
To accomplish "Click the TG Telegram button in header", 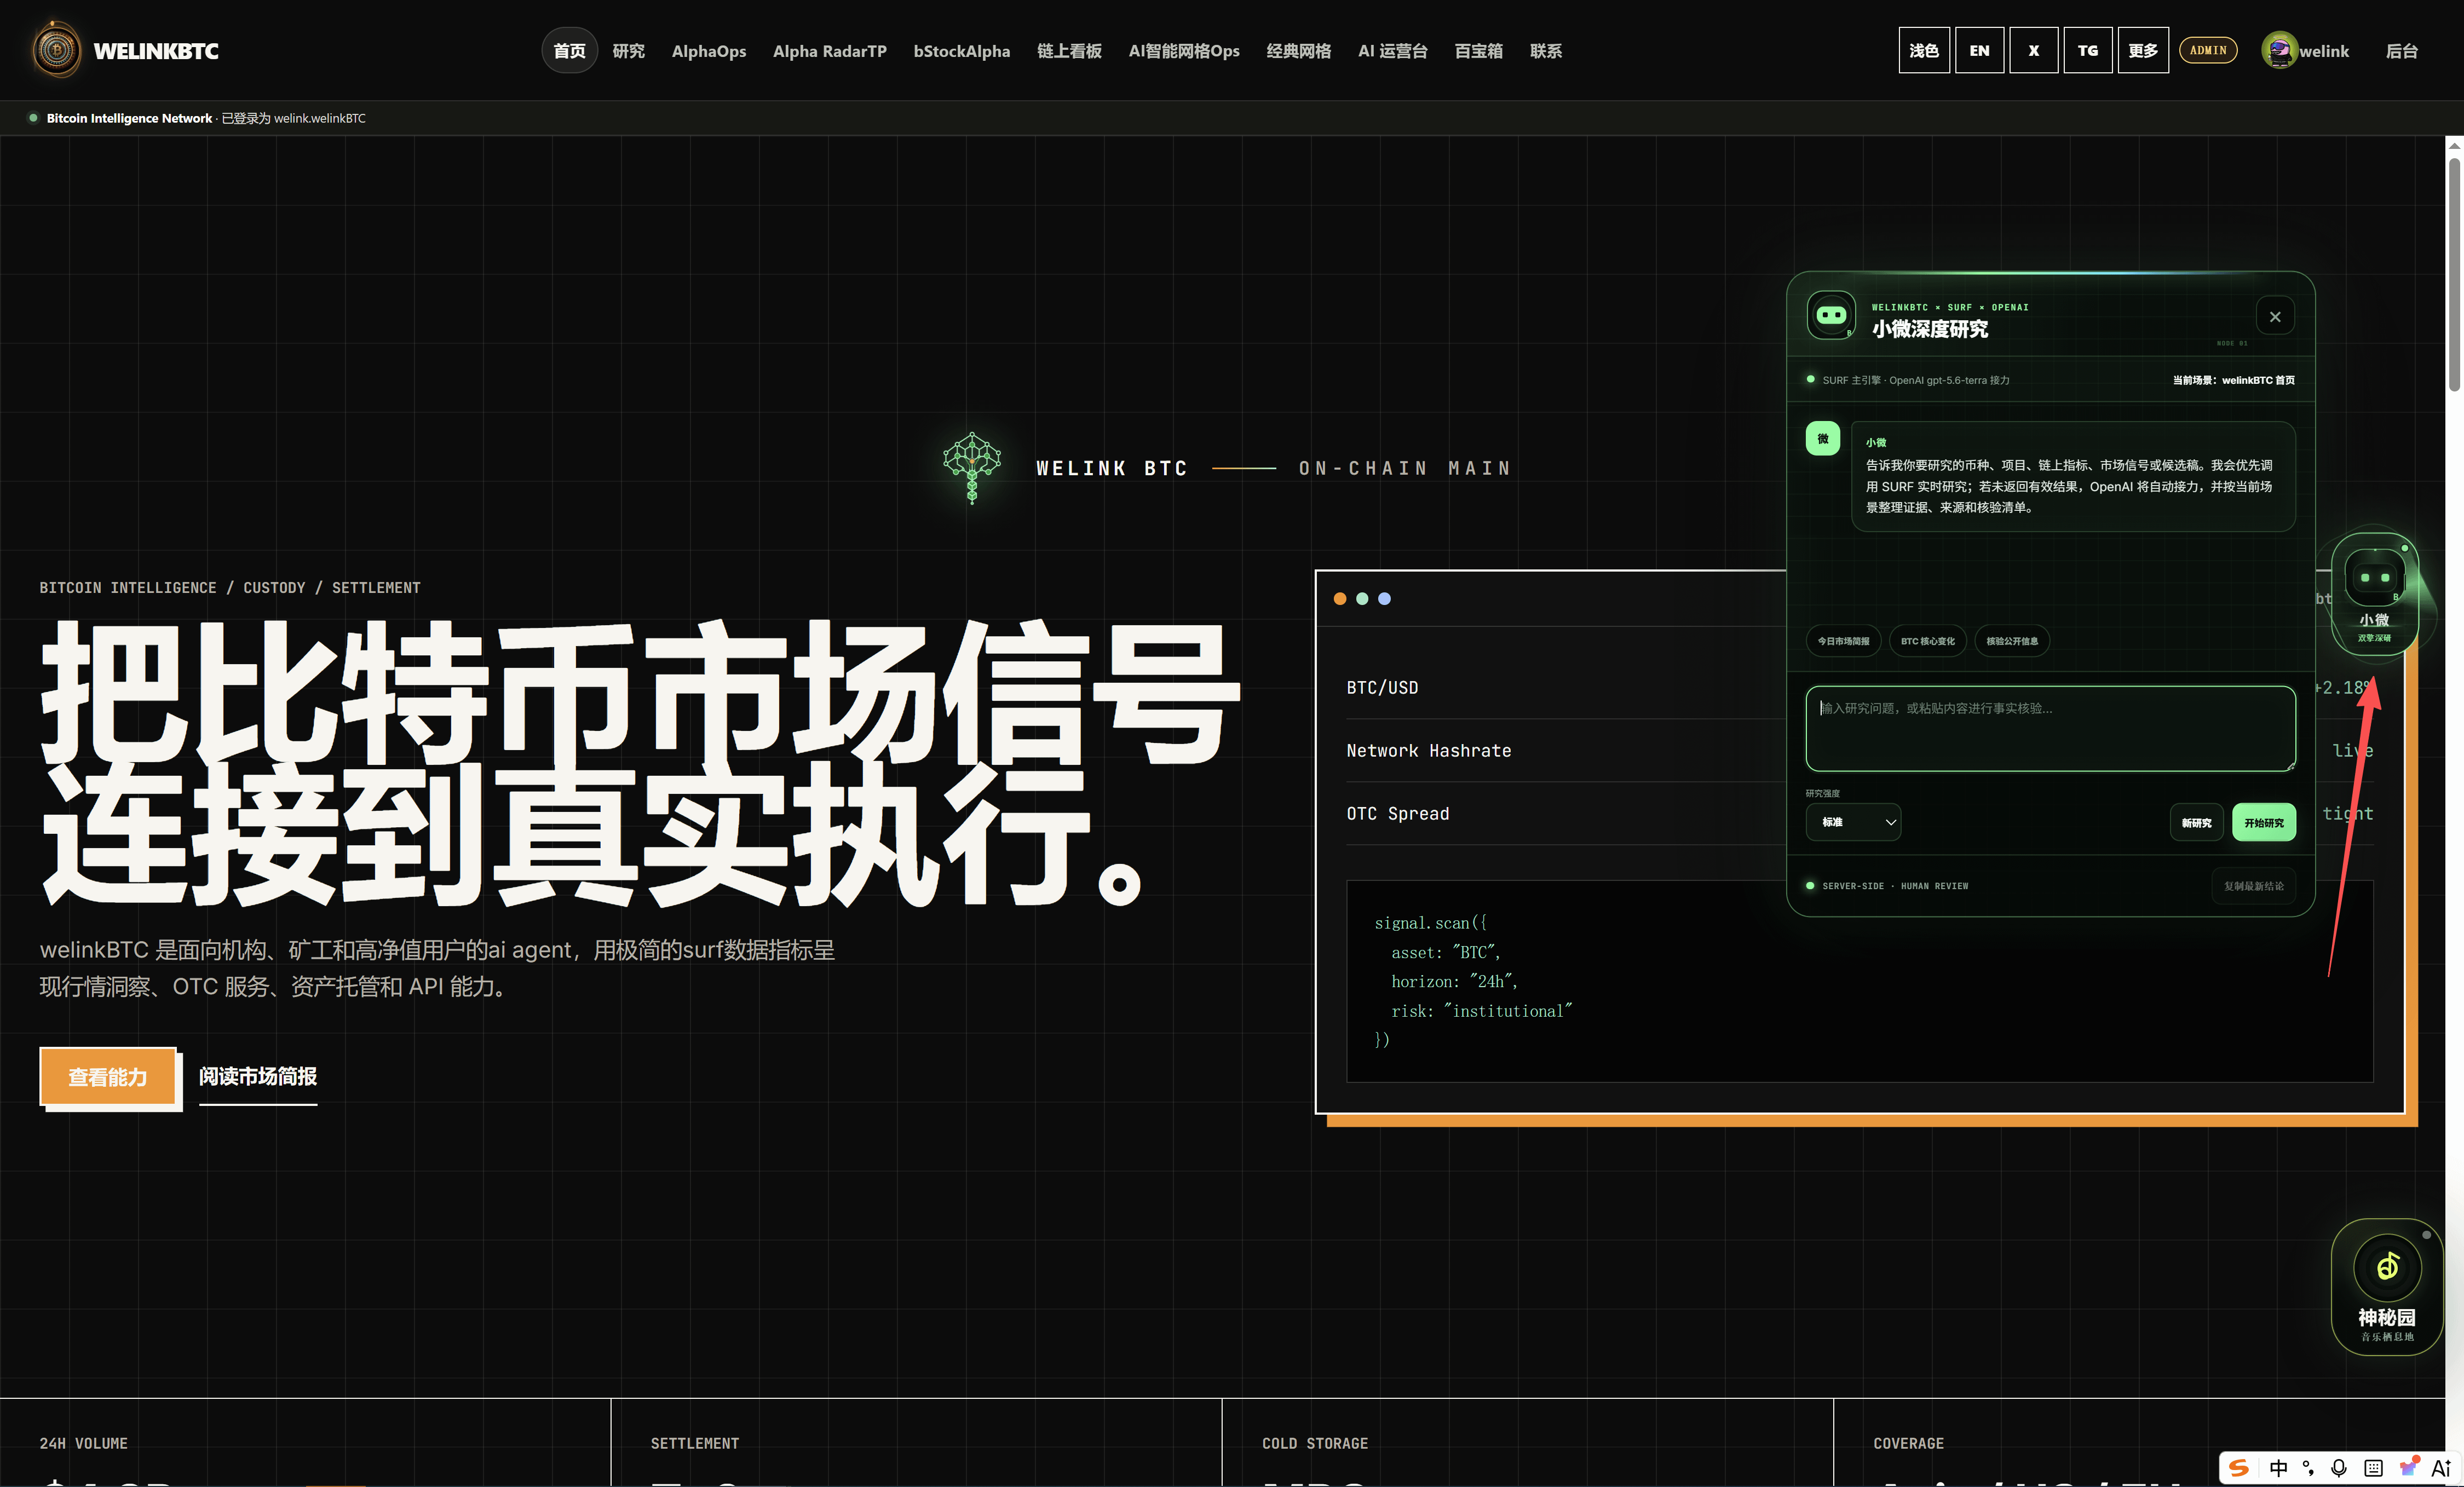I will click(x=2087, y=50).
